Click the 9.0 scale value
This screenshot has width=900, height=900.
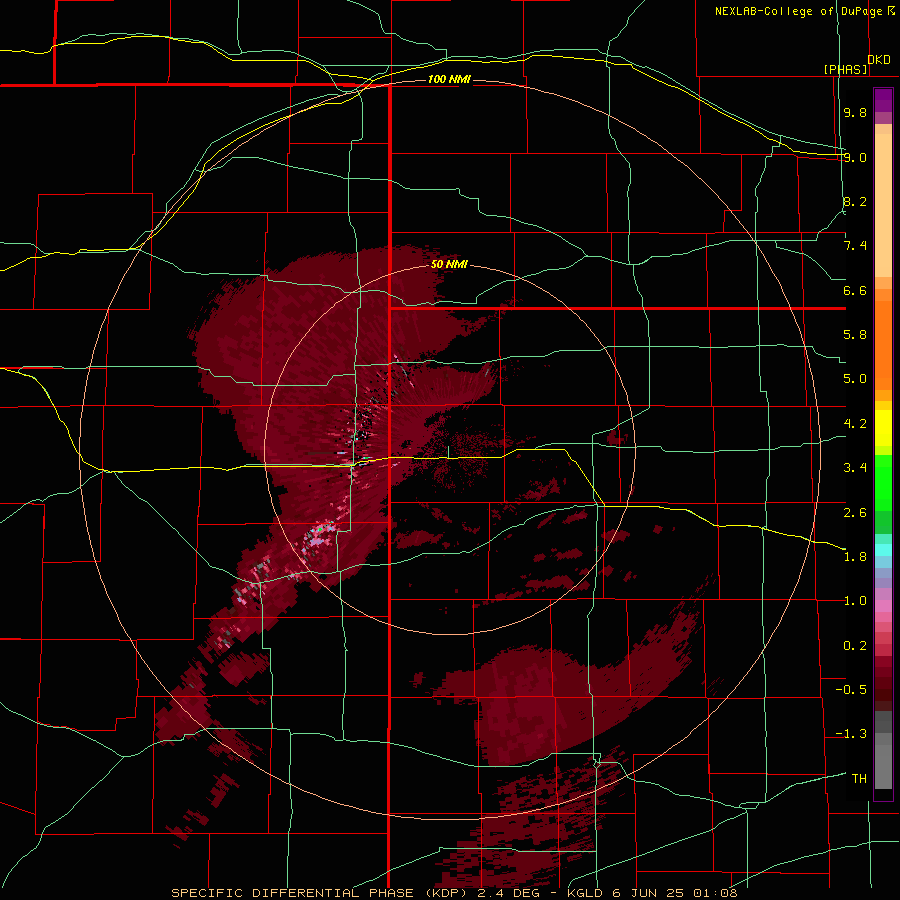pyautogui.click(x=855, y=157)
